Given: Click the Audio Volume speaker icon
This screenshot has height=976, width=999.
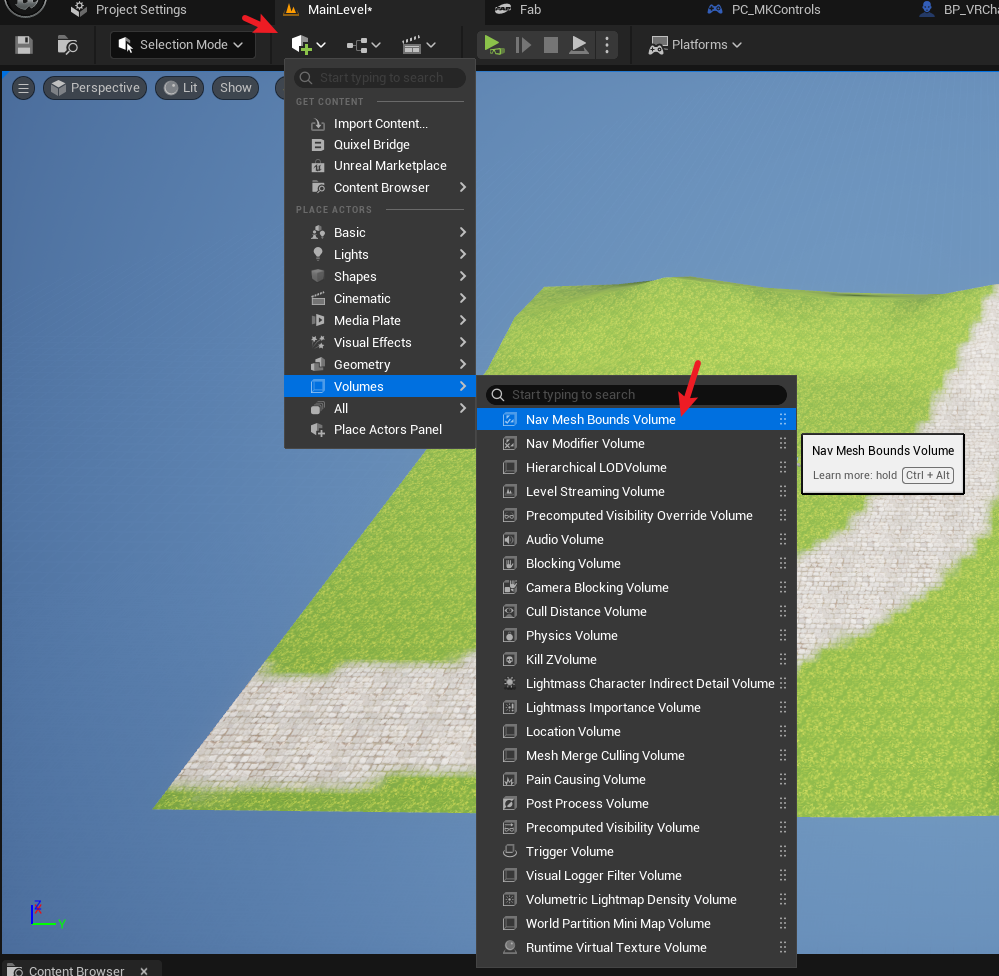Looking at the screenshot, I should click(510, 540).
